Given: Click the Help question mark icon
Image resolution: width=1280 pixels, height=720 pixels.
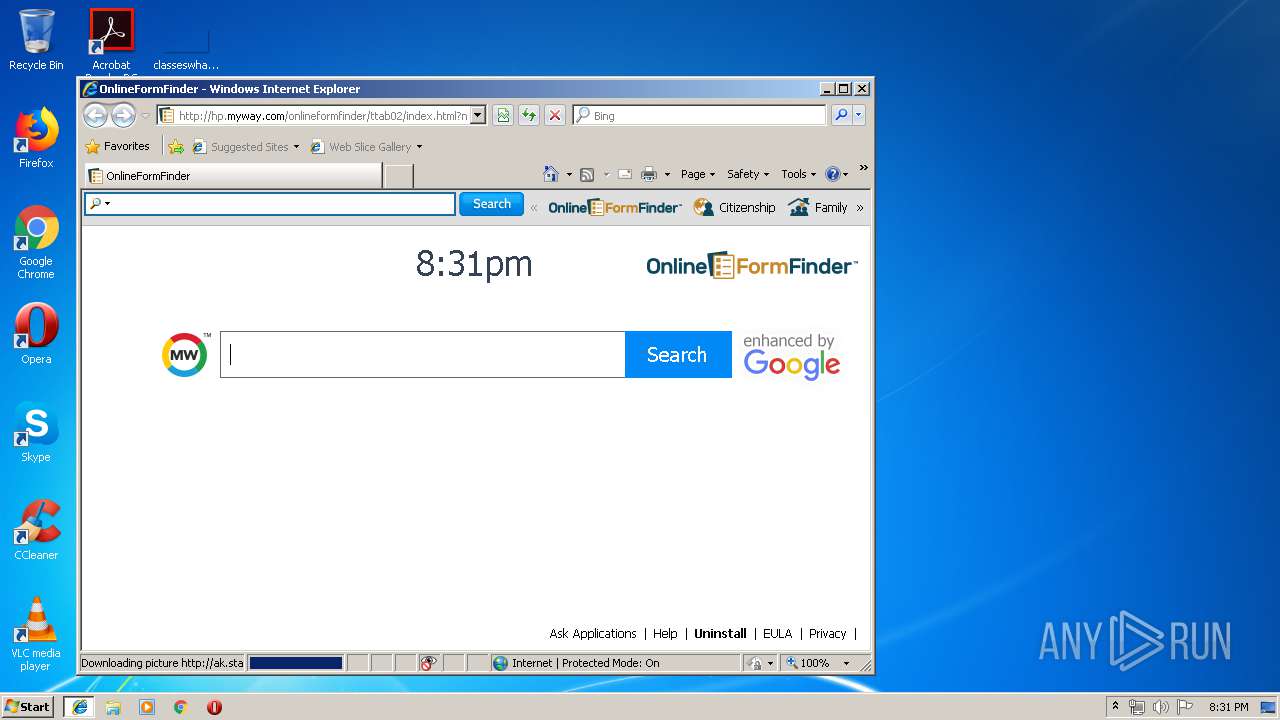Looking at the screenshot, I should (833, 174).
